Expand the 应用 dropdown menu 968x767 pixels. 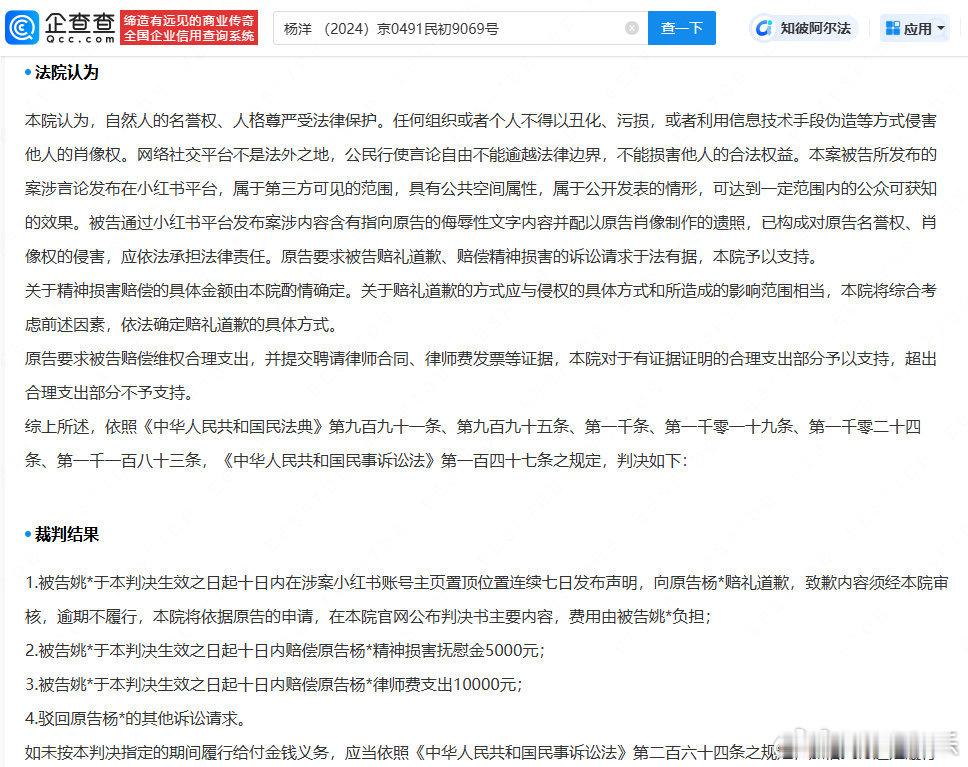click(x=916, y=28)
